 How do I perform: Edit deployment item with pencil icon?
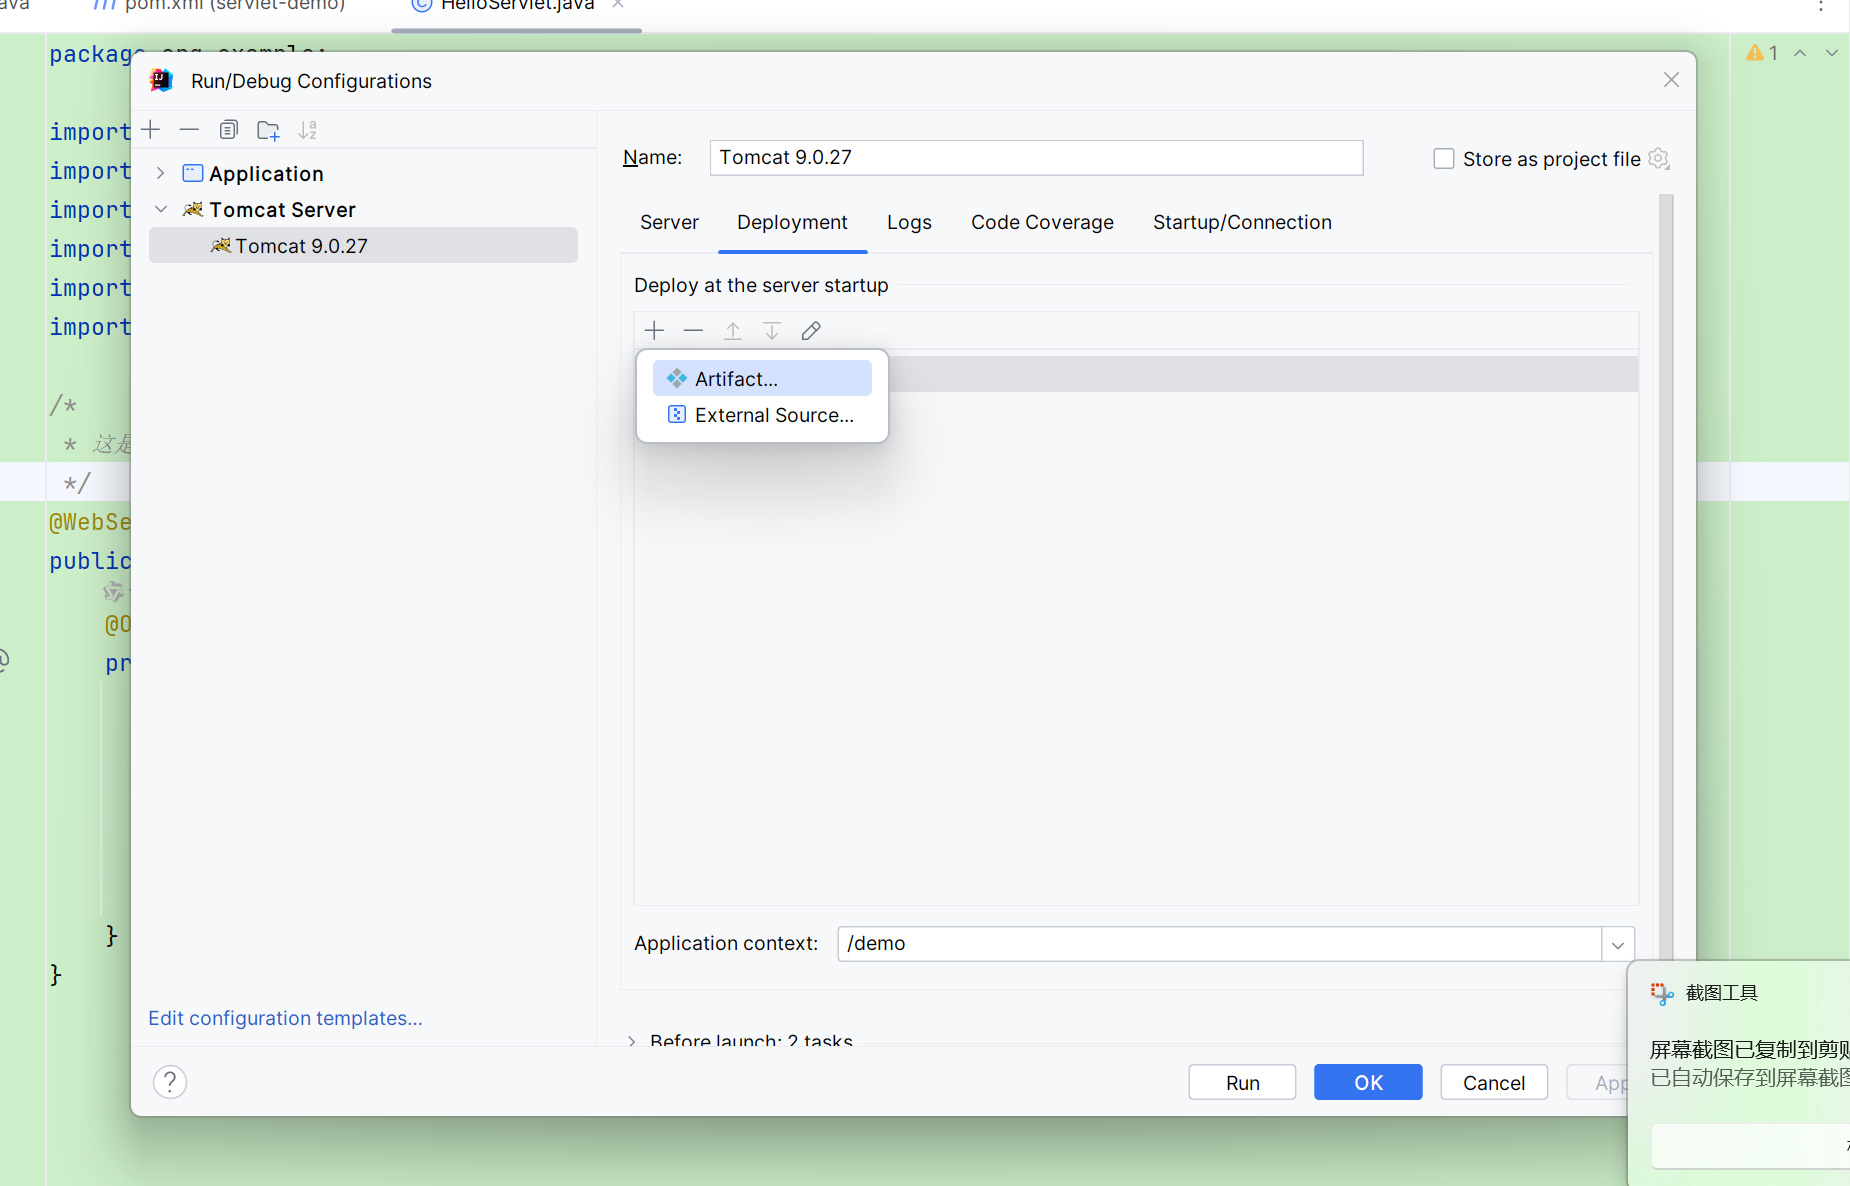pyautogui.click(x=811, y=331)
